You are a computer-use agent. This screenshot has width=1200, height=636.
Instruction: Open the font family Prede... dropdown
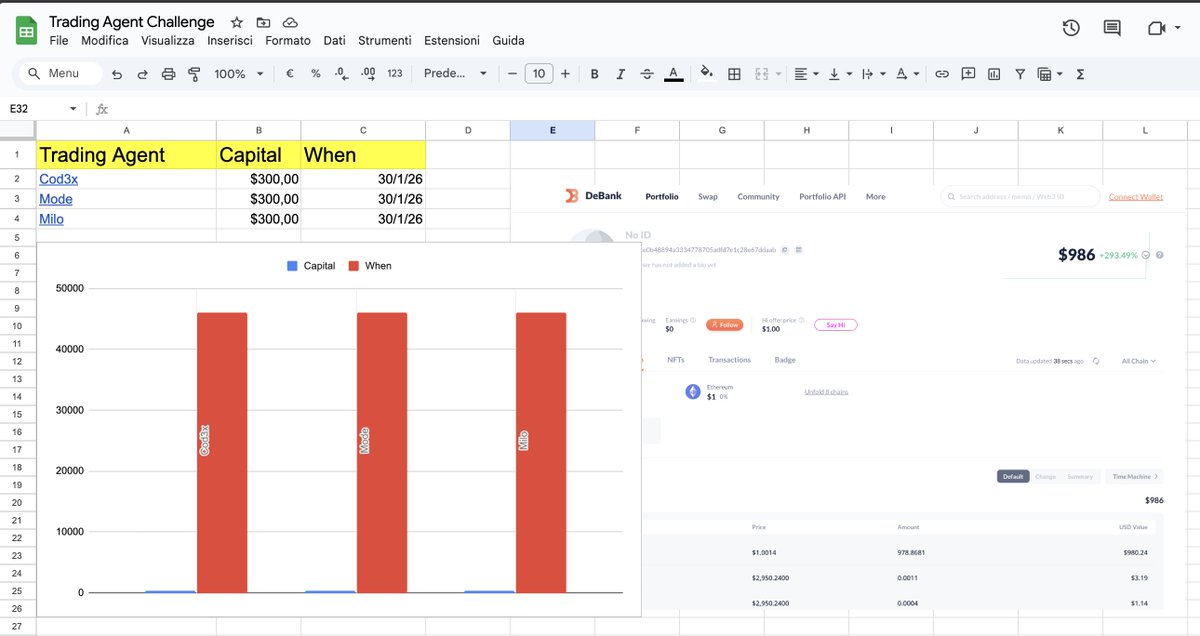coord(455,74)
